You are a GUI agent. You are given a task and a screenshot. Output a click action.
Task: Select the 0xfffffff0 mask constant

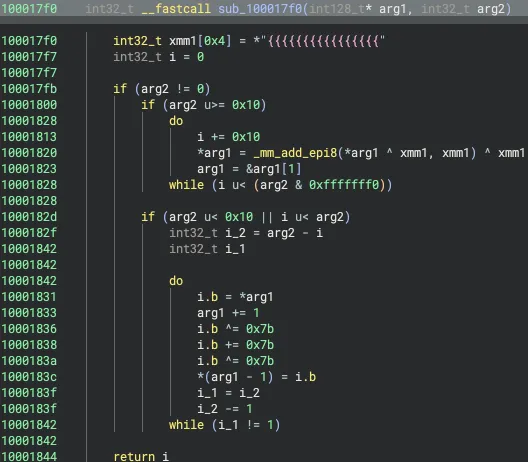(344, 185)
